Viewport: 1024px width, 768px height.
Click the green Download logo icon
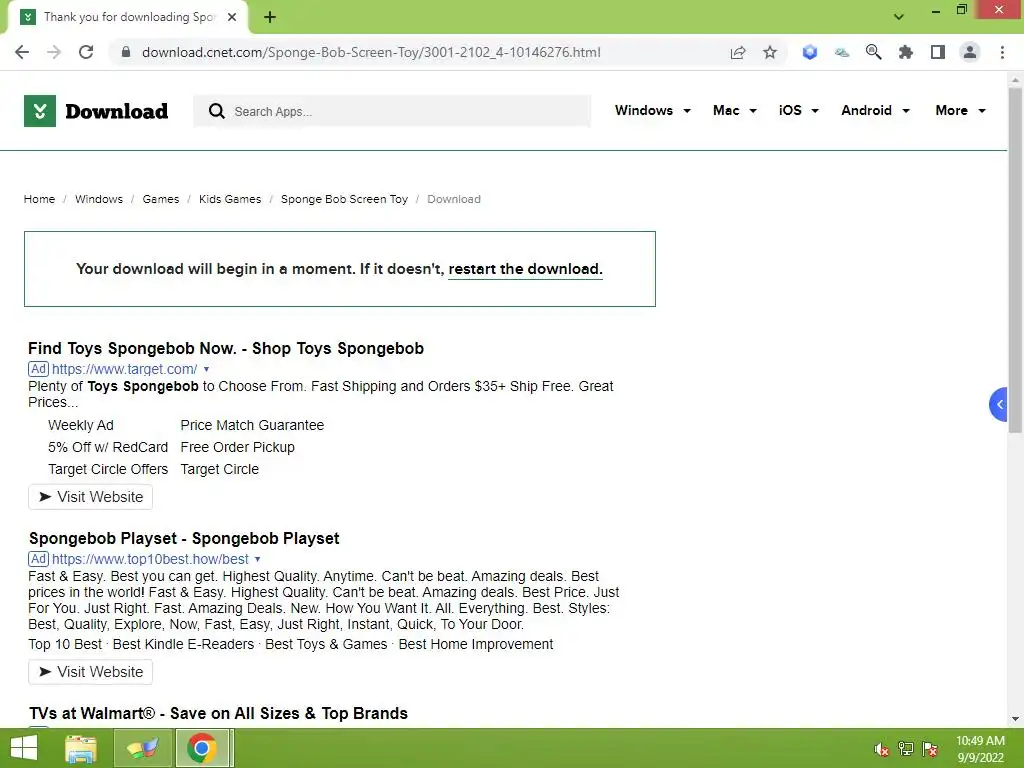click(40, 111)
